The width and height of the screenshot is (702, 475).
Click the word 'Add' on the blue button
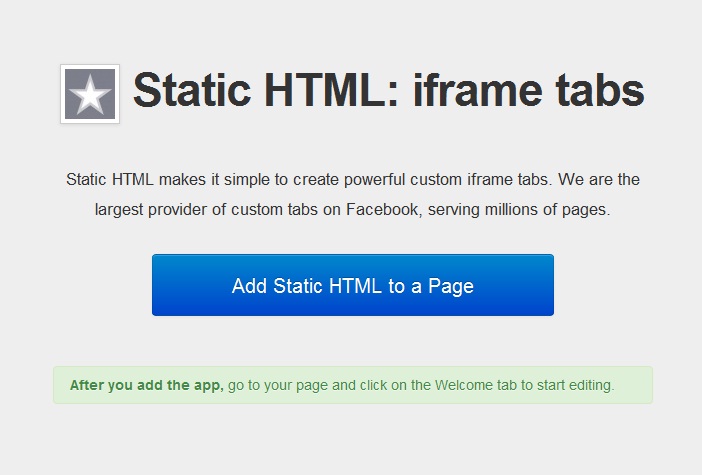coord(250,286)
